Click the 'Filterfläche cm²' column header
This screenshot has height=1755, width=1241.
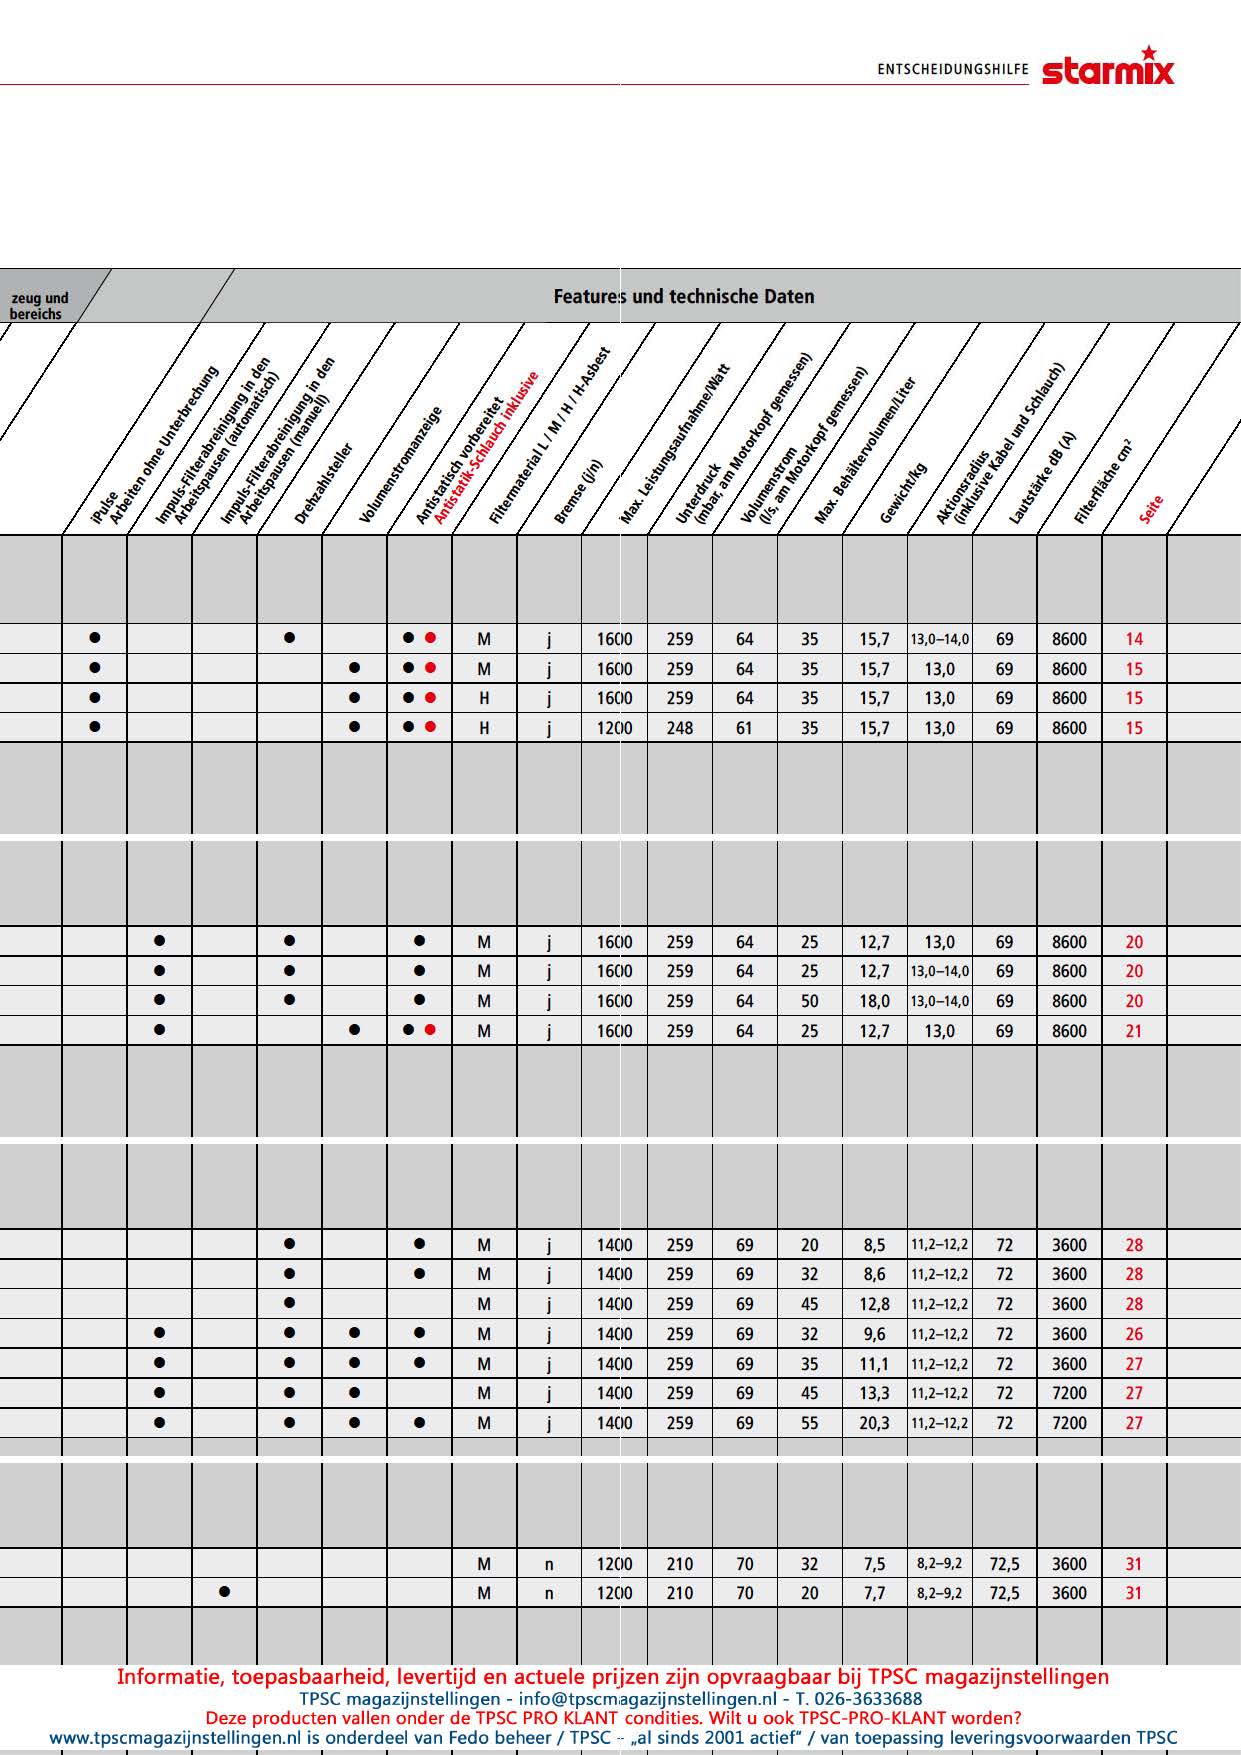click(x=1104, y=482)
